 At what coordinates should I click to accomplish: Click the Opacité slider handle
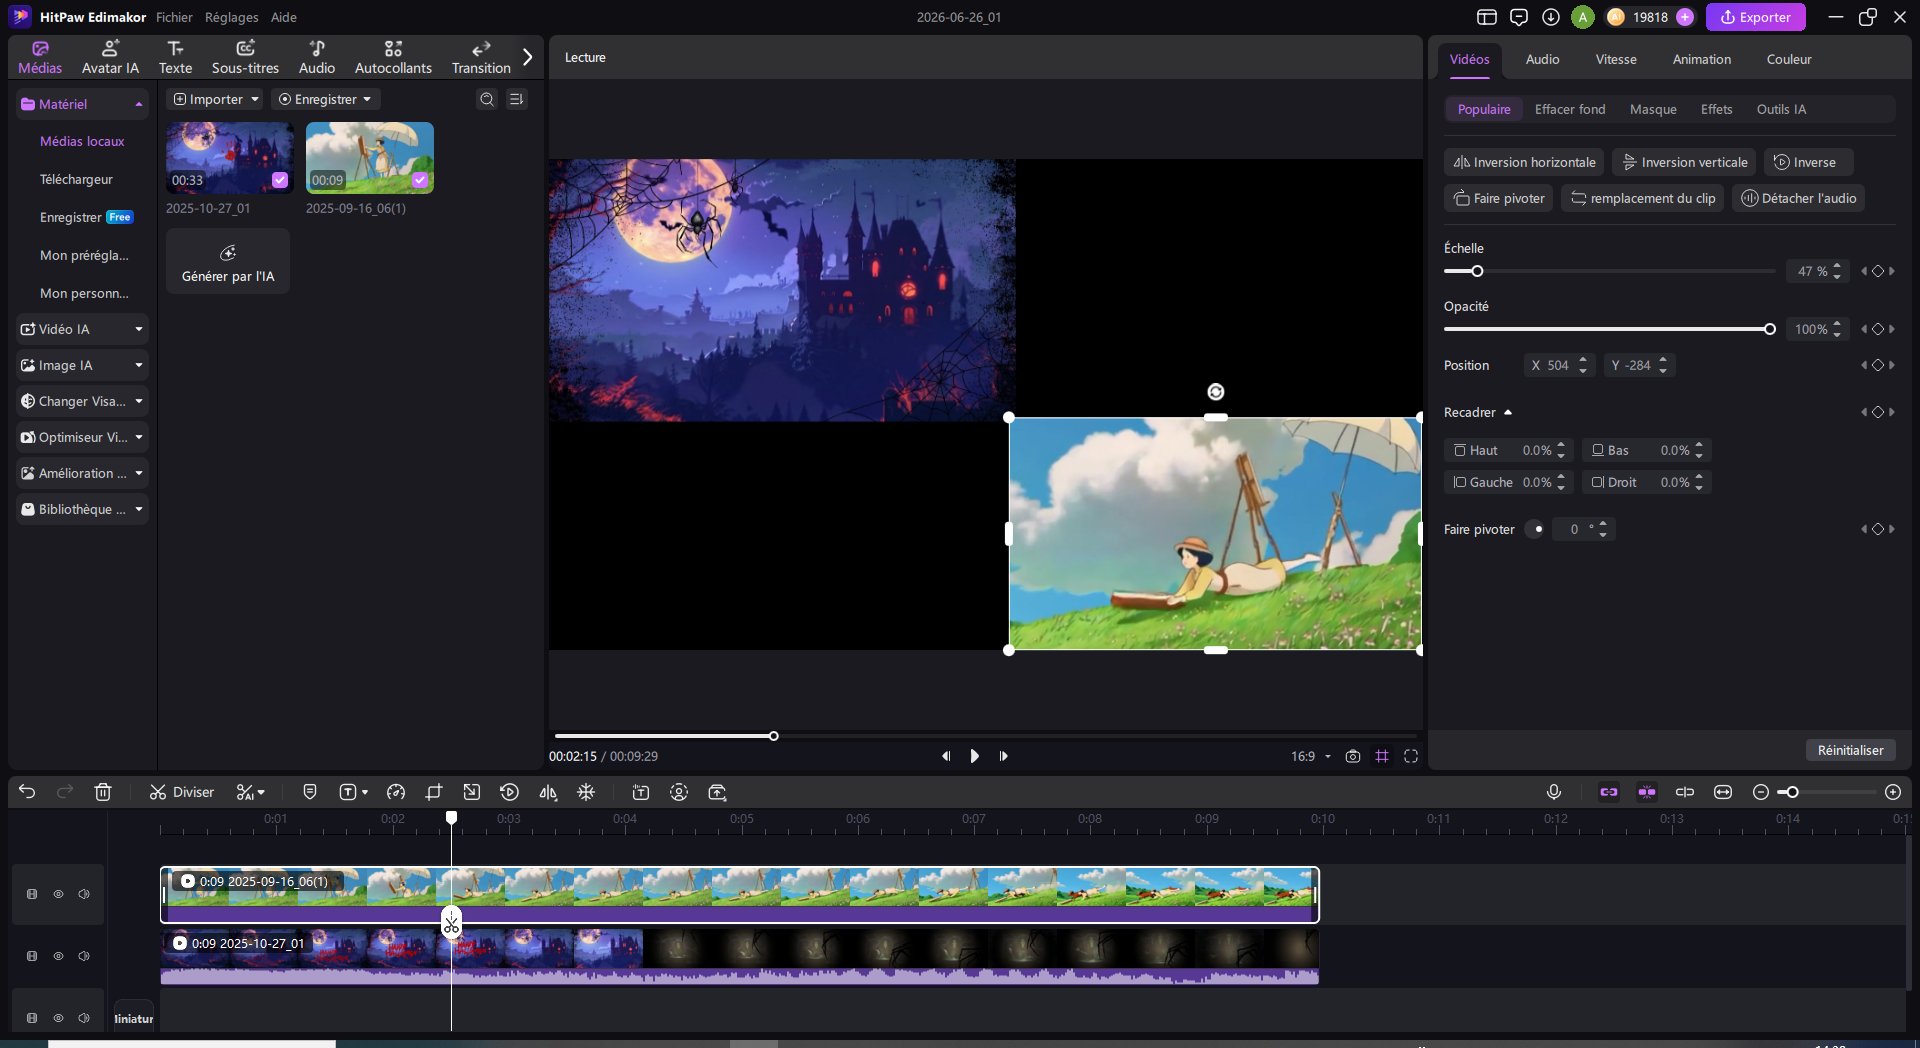[x=1770, y=329]
